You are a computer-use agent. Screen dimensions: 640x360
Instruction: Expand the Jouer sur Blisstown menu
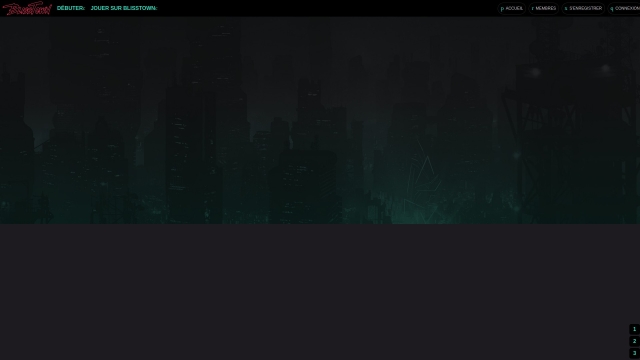pyautogui.click(x=124, y=8)
